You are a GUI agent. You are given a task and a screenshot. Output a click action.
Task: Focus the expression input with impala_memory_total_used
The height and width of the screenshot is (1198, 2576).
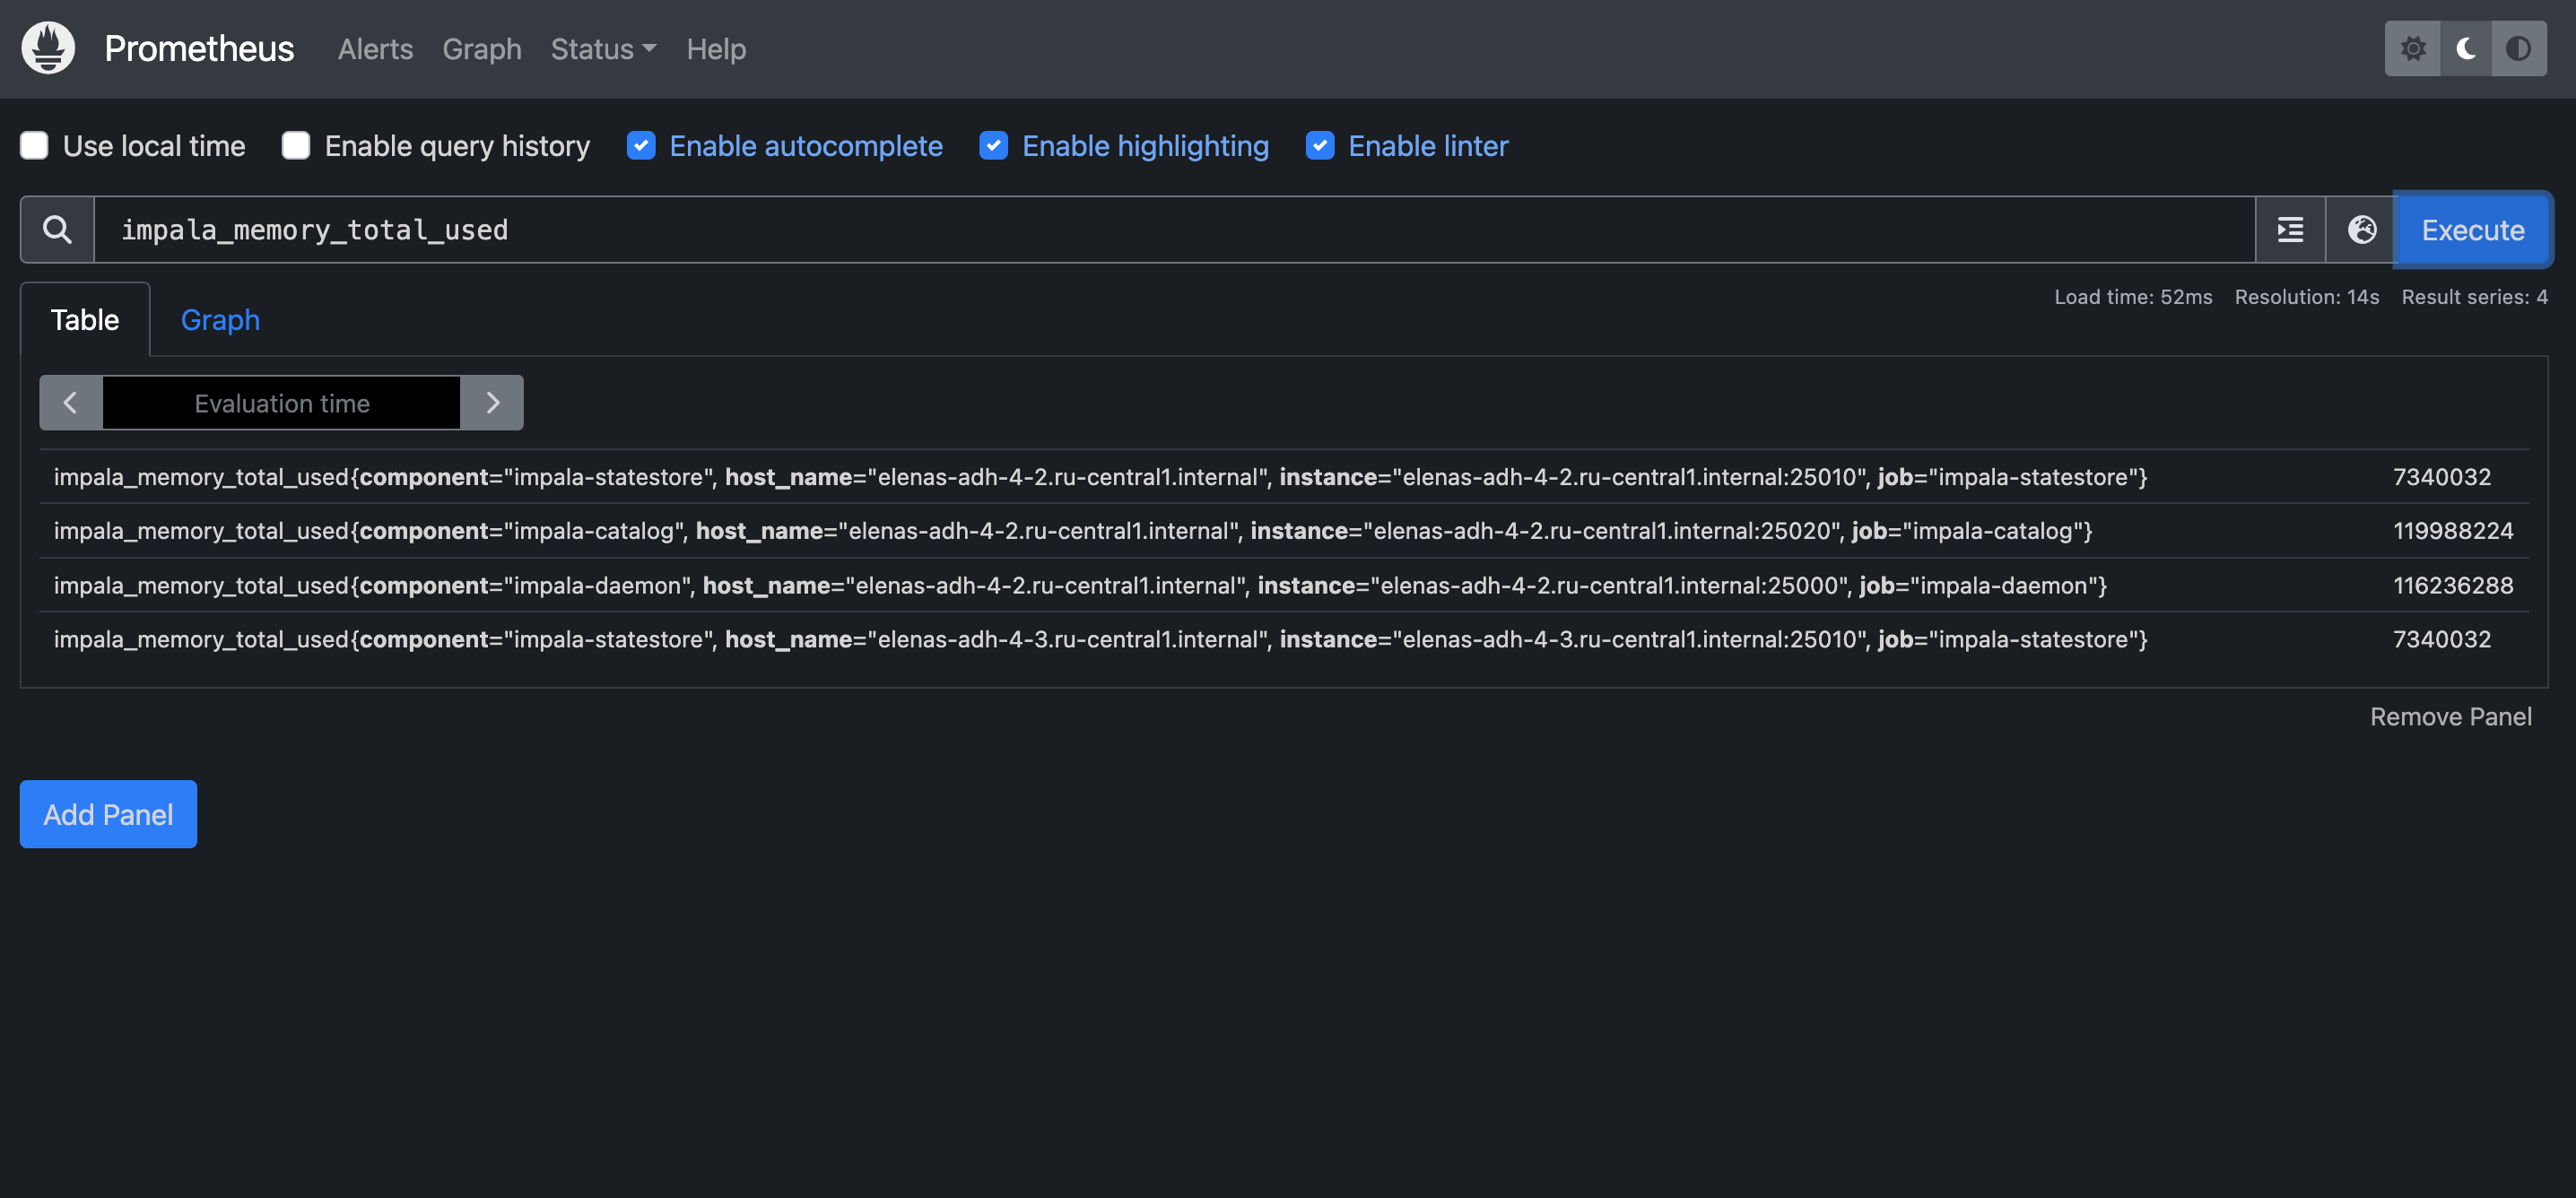[x=1174, y=230]
